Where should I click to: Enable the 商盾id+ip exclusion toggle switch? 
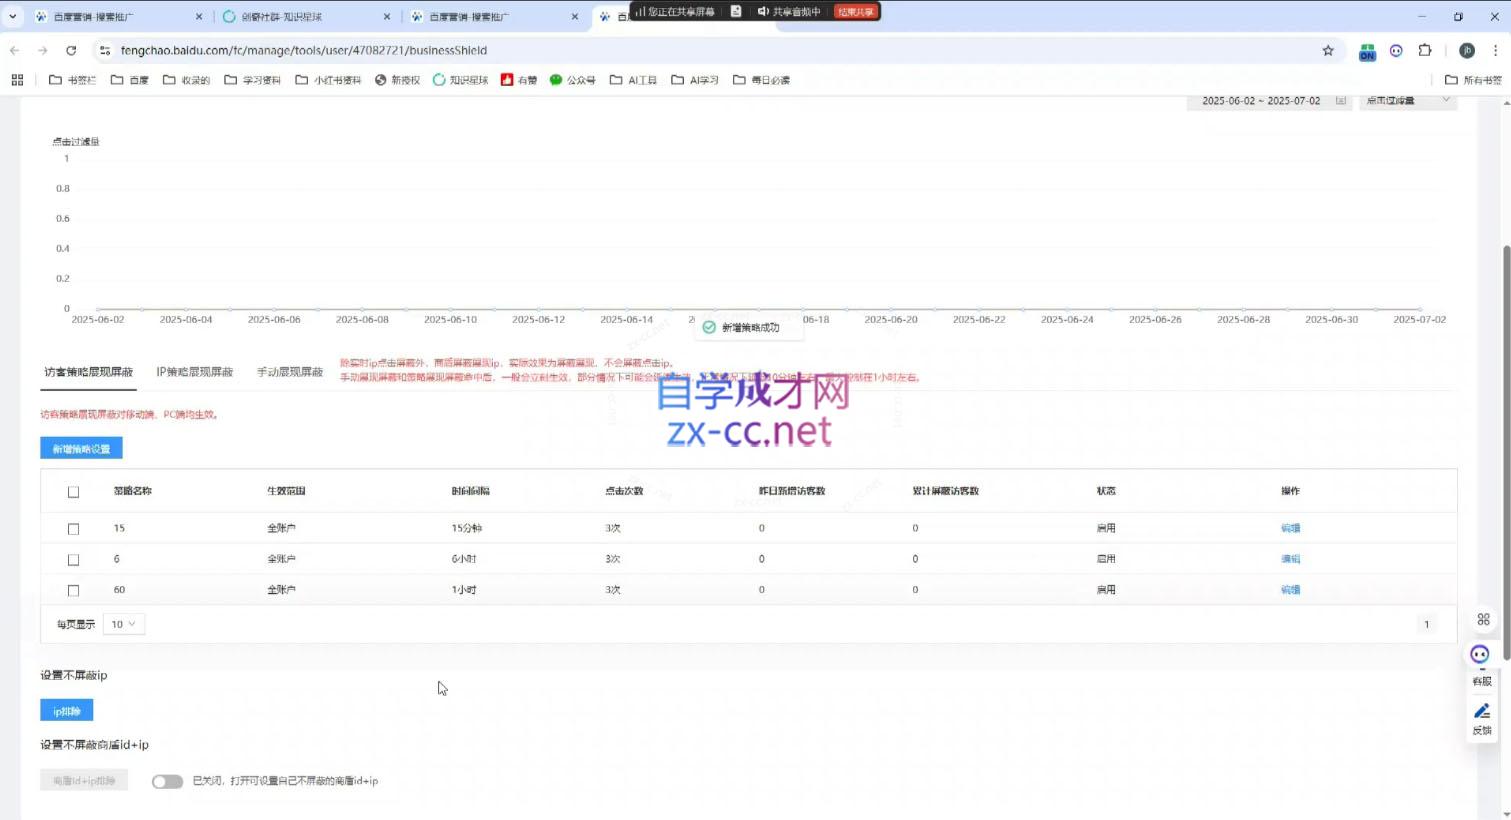coord(167,781)
